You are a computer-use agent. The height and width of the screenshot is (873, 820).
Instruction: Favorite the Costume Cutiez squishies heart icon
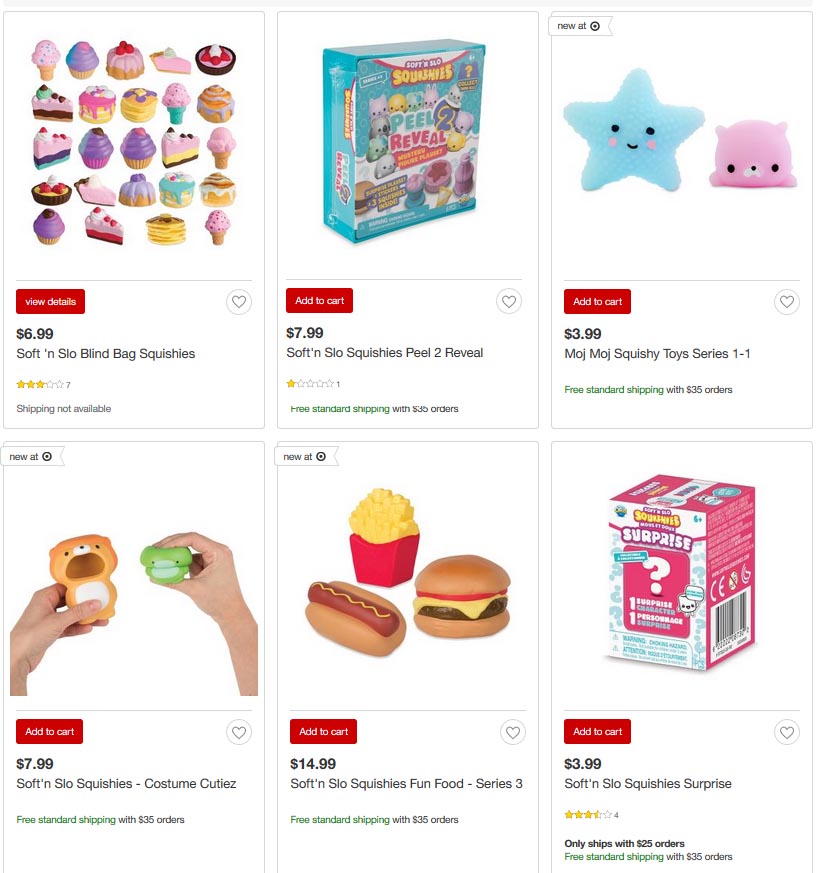point(239,732)
